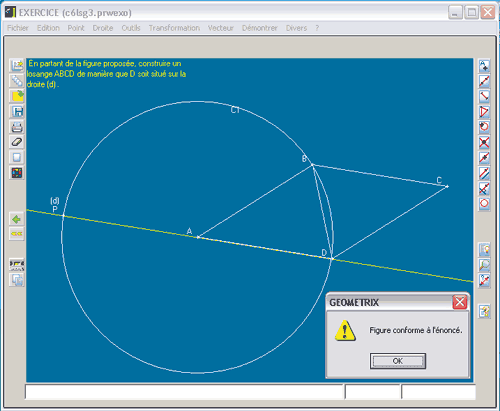This screenshot has width=500, height=411.
Task: Click the magnifying glass zoom icon
Action: click(484, 265)
